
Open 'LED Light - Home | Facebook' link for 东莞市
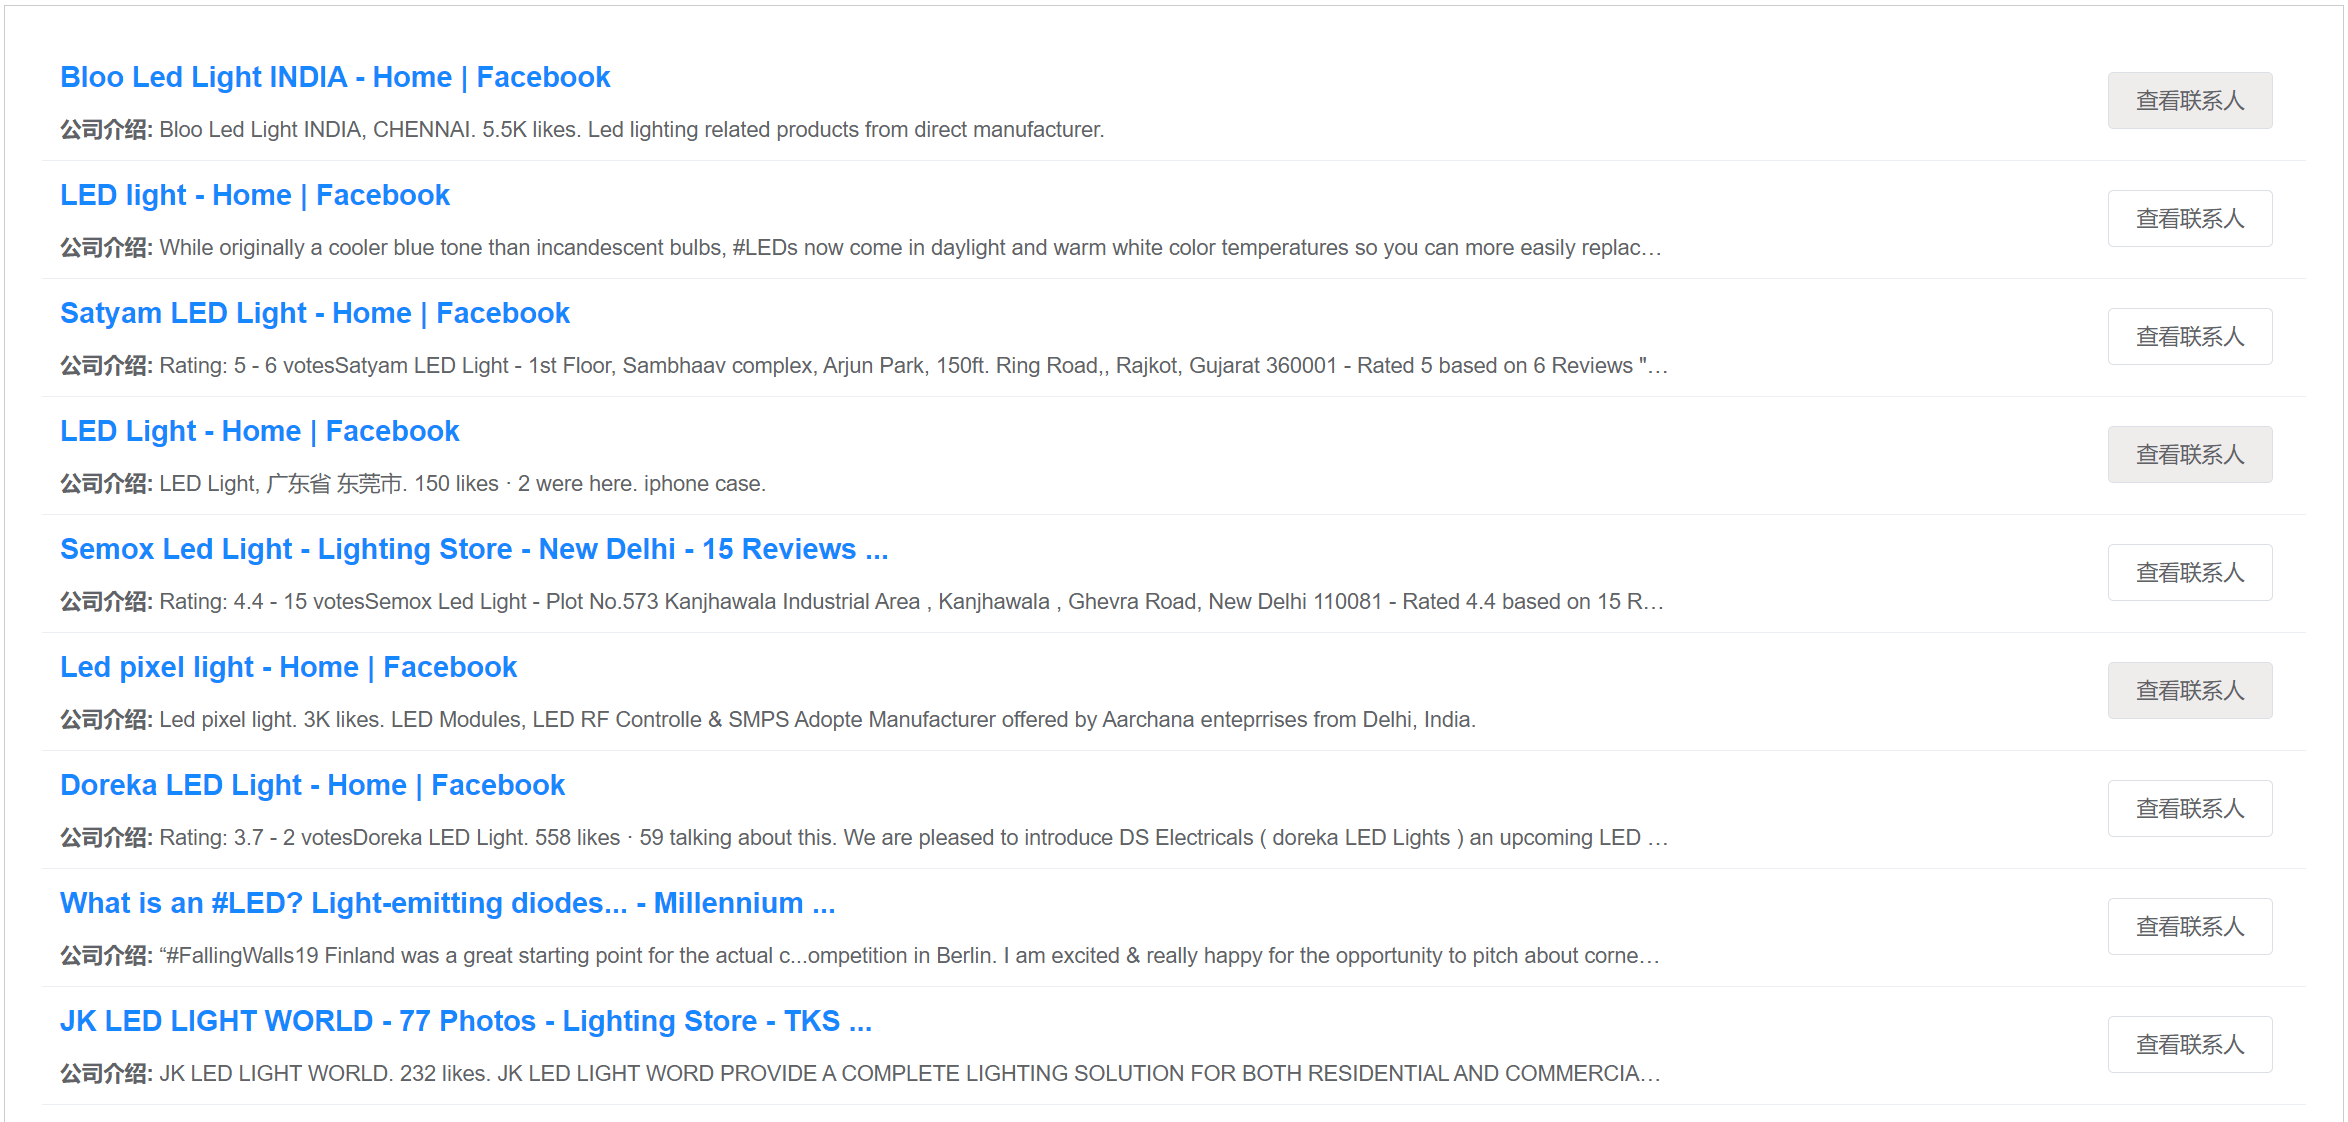click(260, 431)
